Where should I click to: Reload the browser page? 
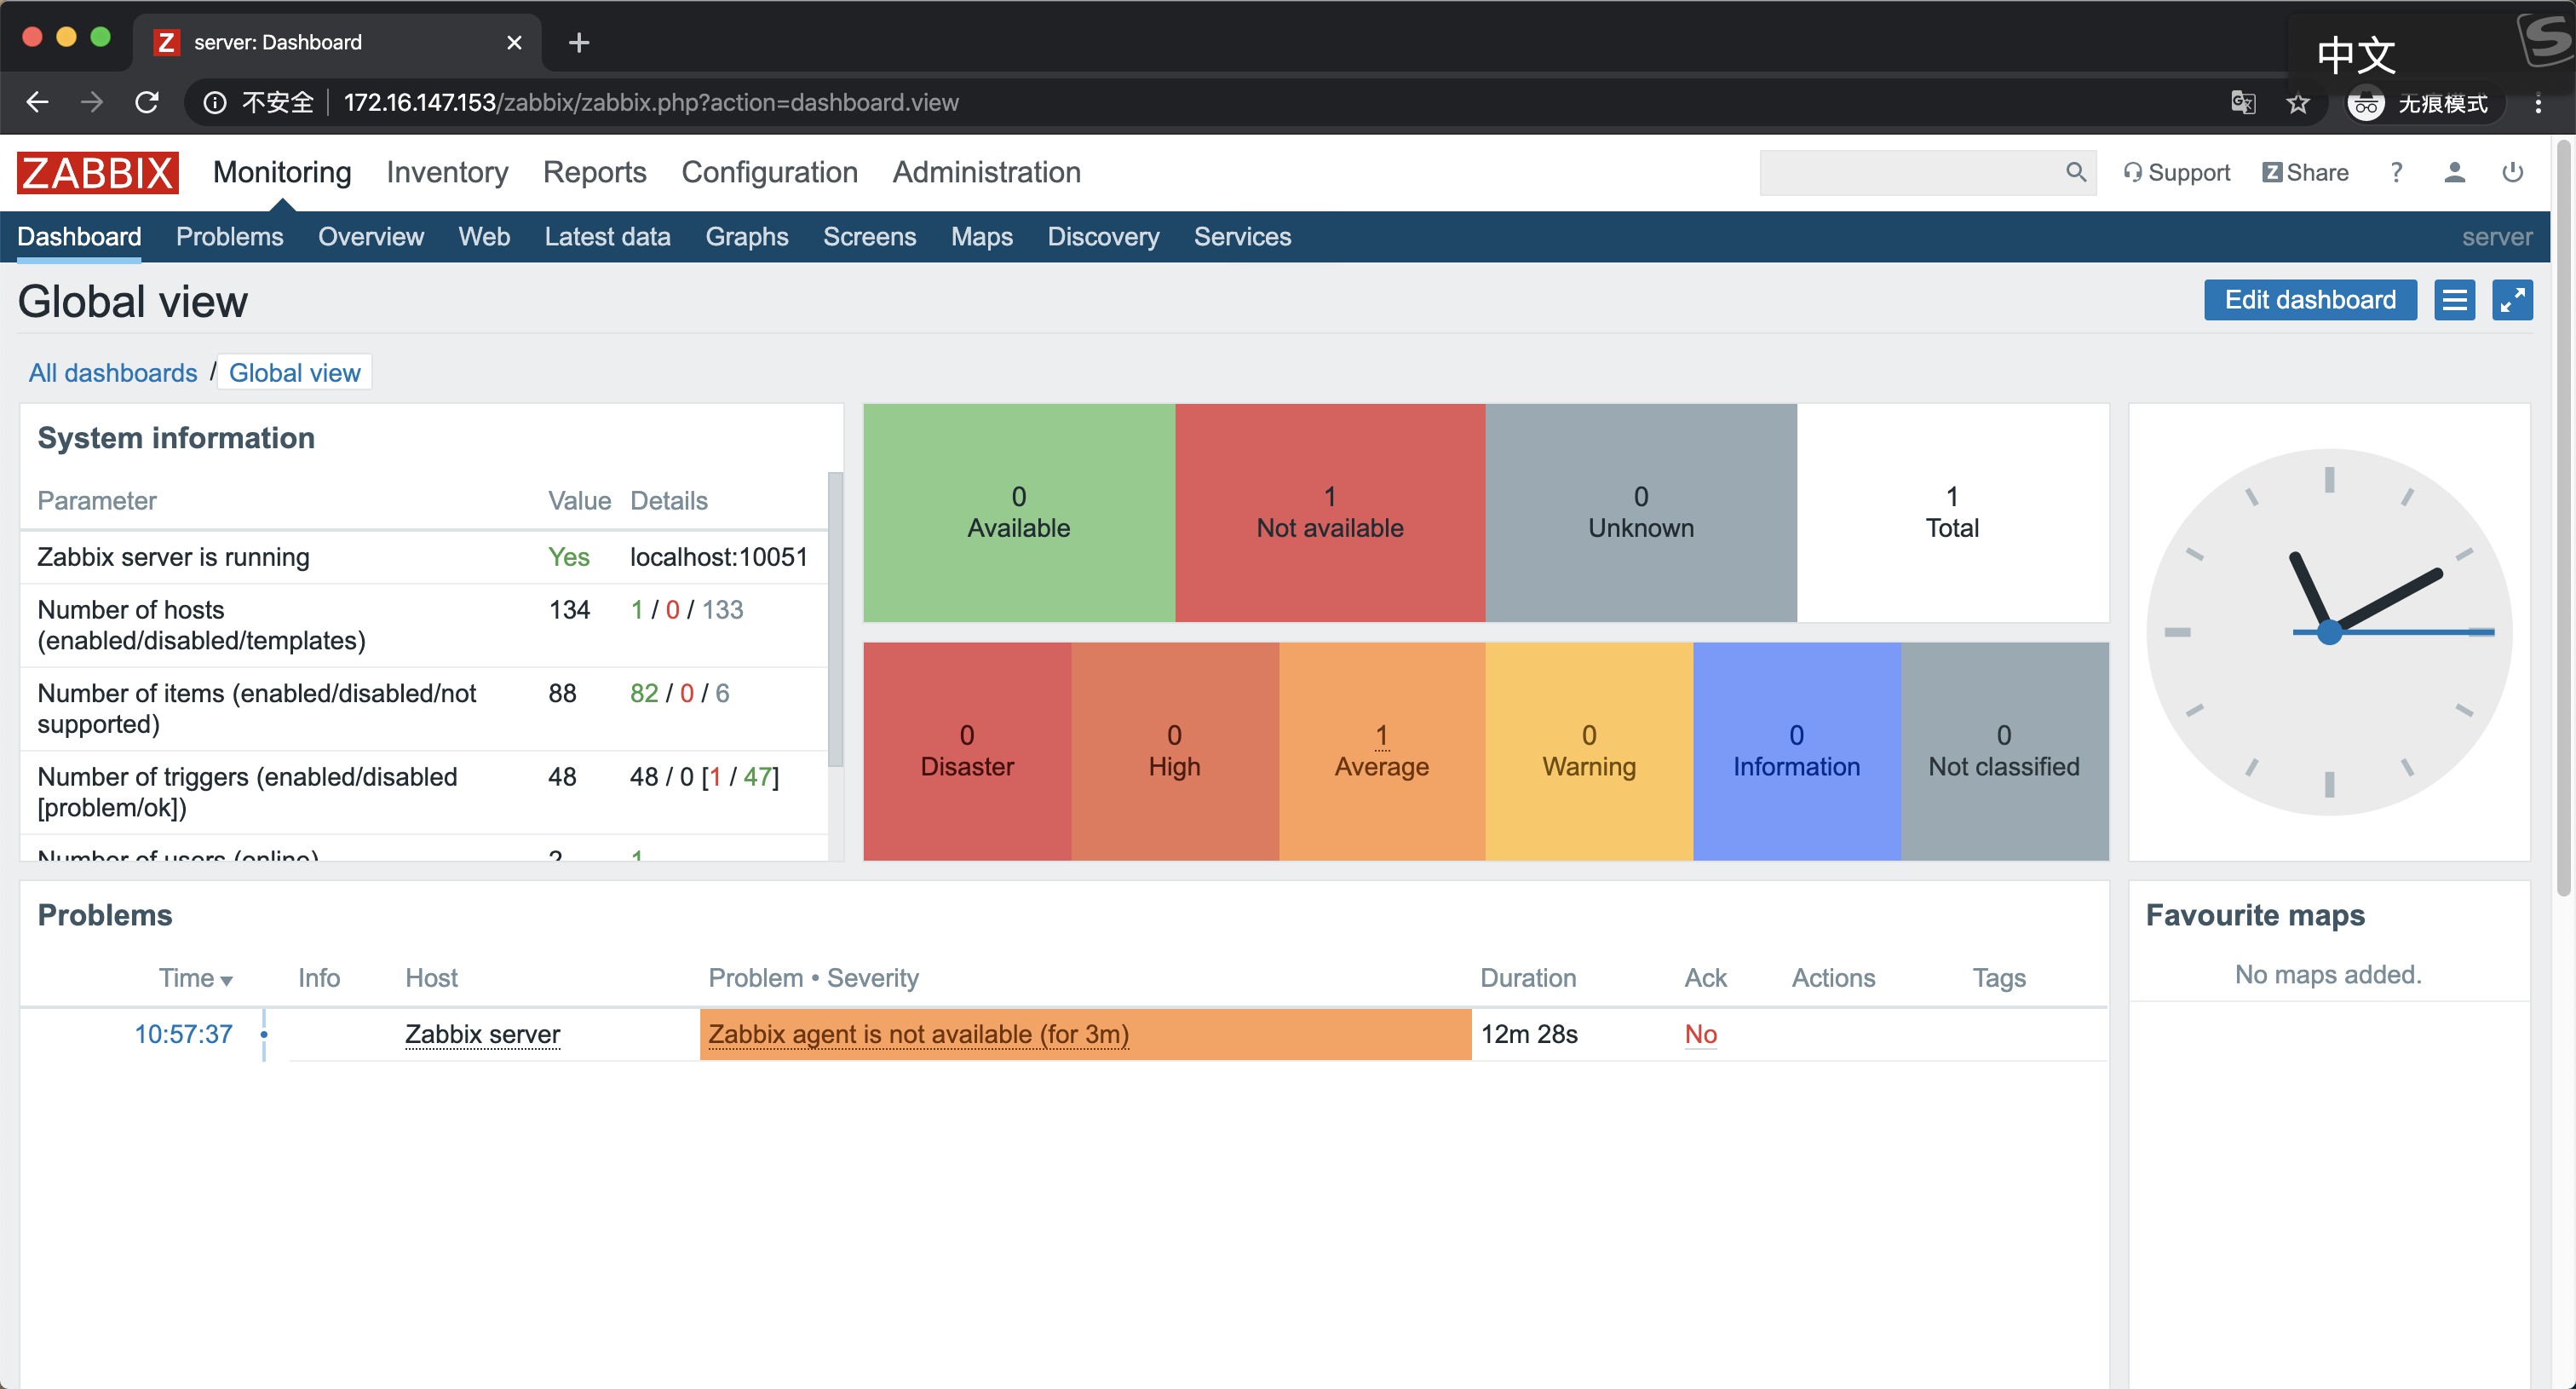pos(147,102)
